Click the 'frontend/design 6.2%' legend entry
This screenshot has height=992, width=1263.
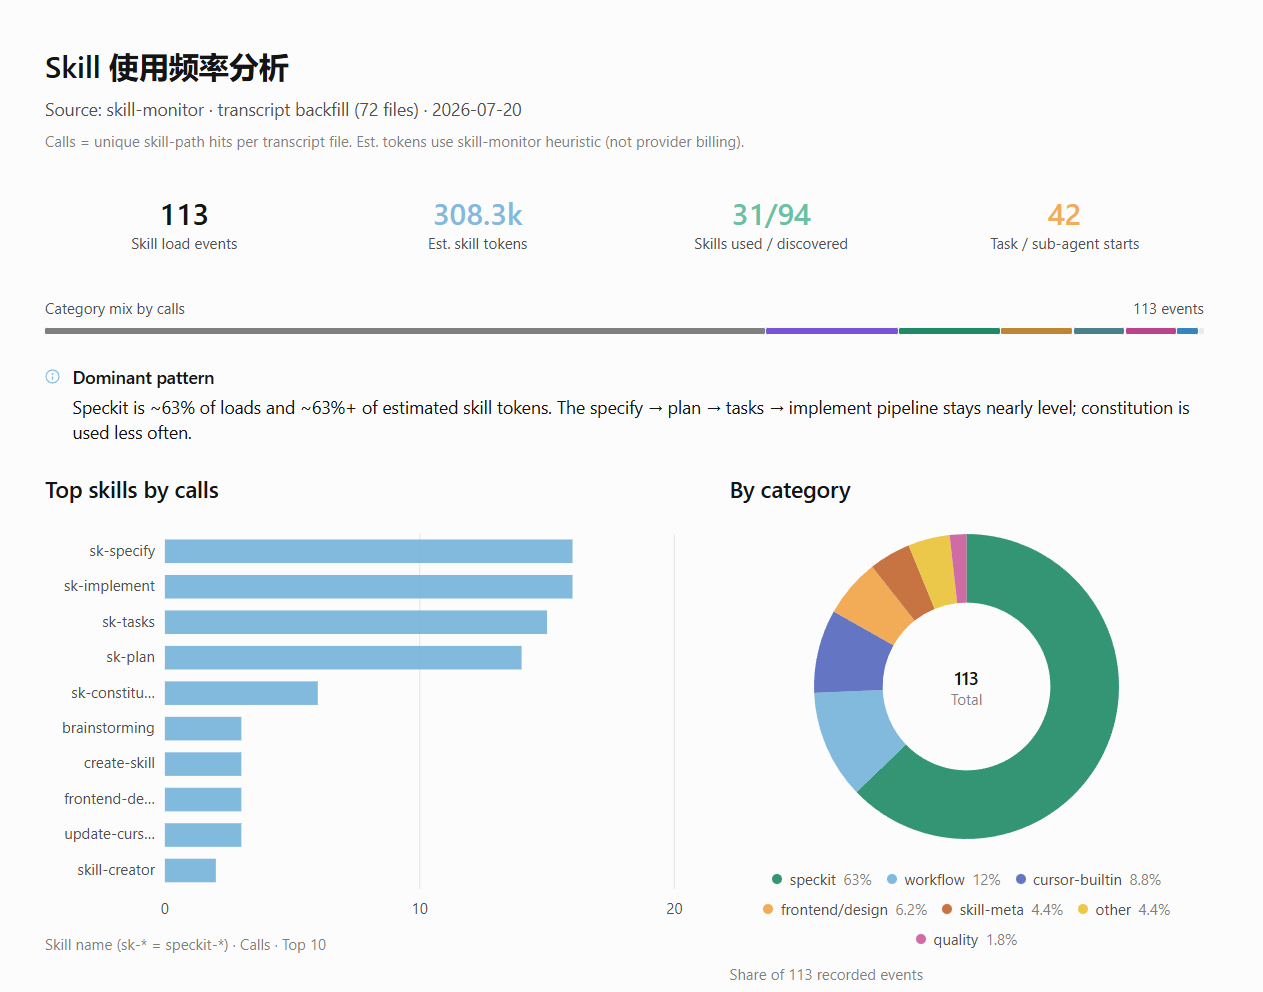845,910
